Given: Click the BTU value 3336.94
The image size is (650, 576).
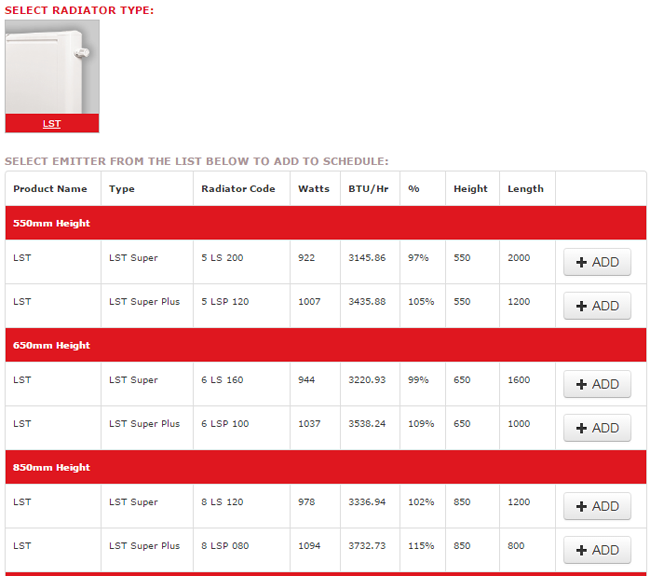Looking at the screenshot, I should pos(367,502).
